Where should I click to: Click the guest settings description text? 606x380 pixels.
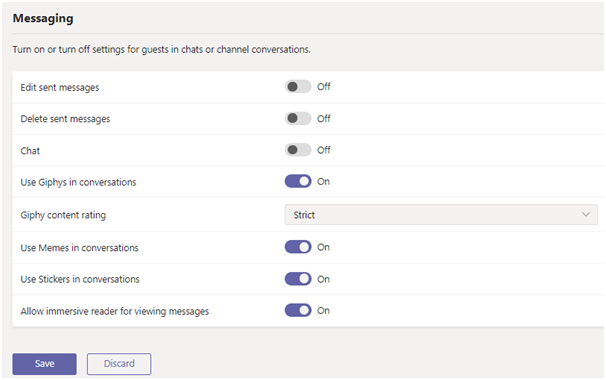162,50
